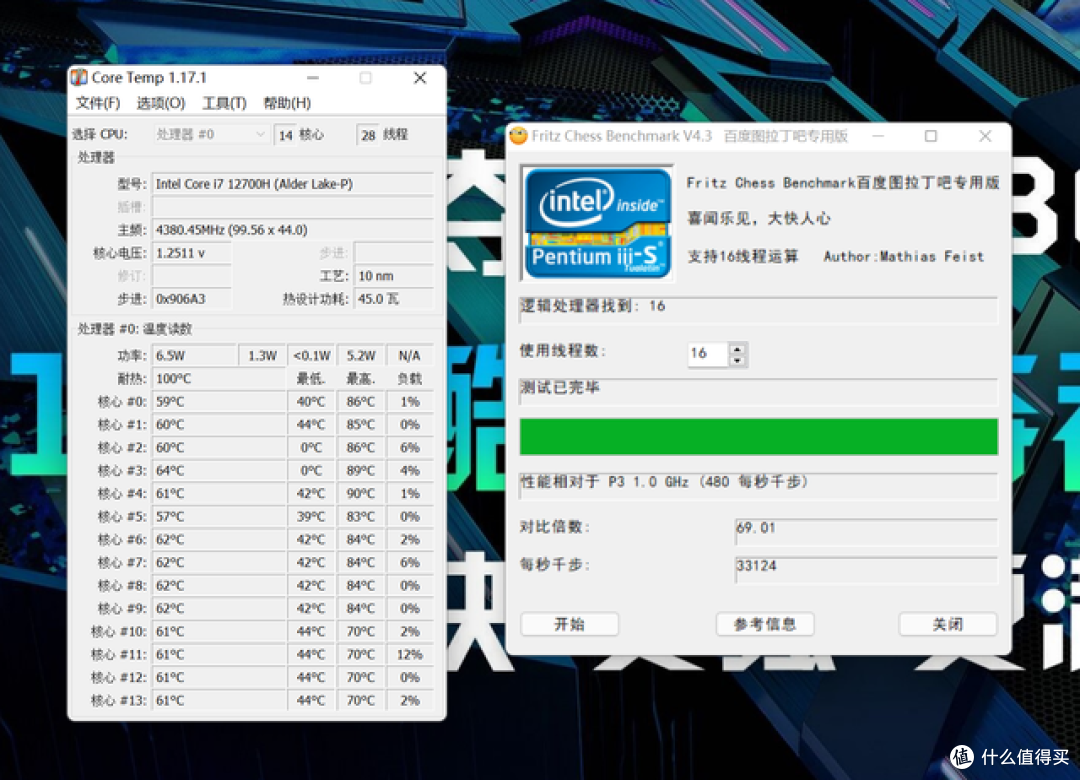Click the 耐热 value 100°C
The image size is (1080, 780).
click(x=218, y=378)
